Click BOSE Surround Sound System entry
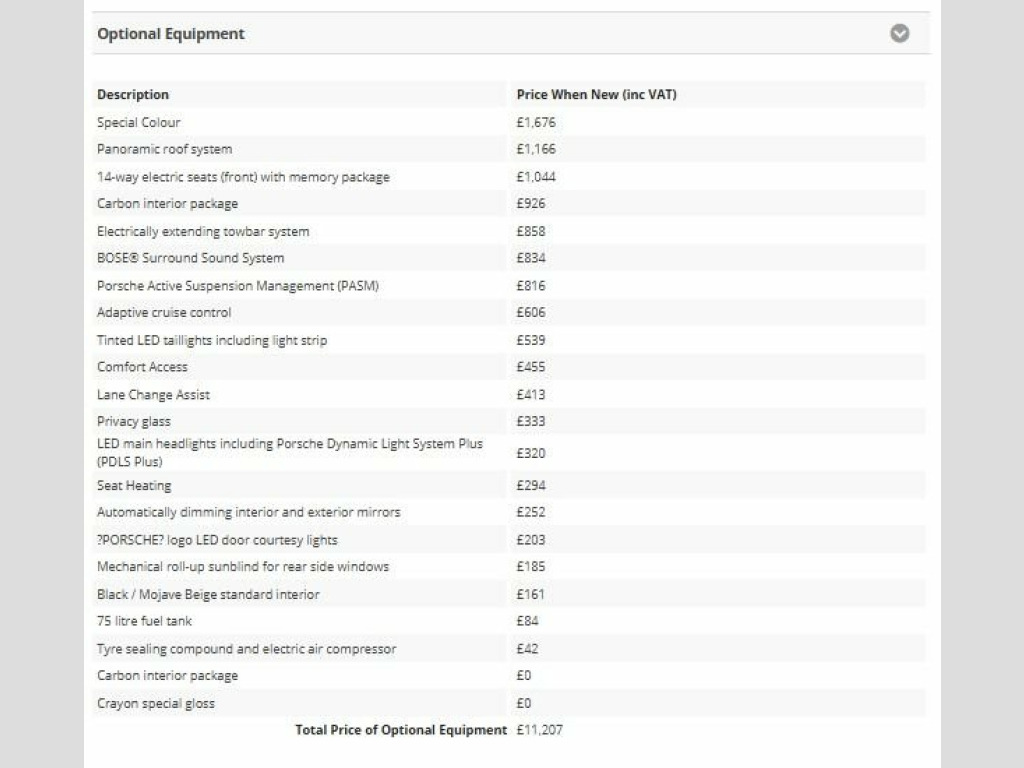This screenshot has height=768, width=1024. (190, 258)
